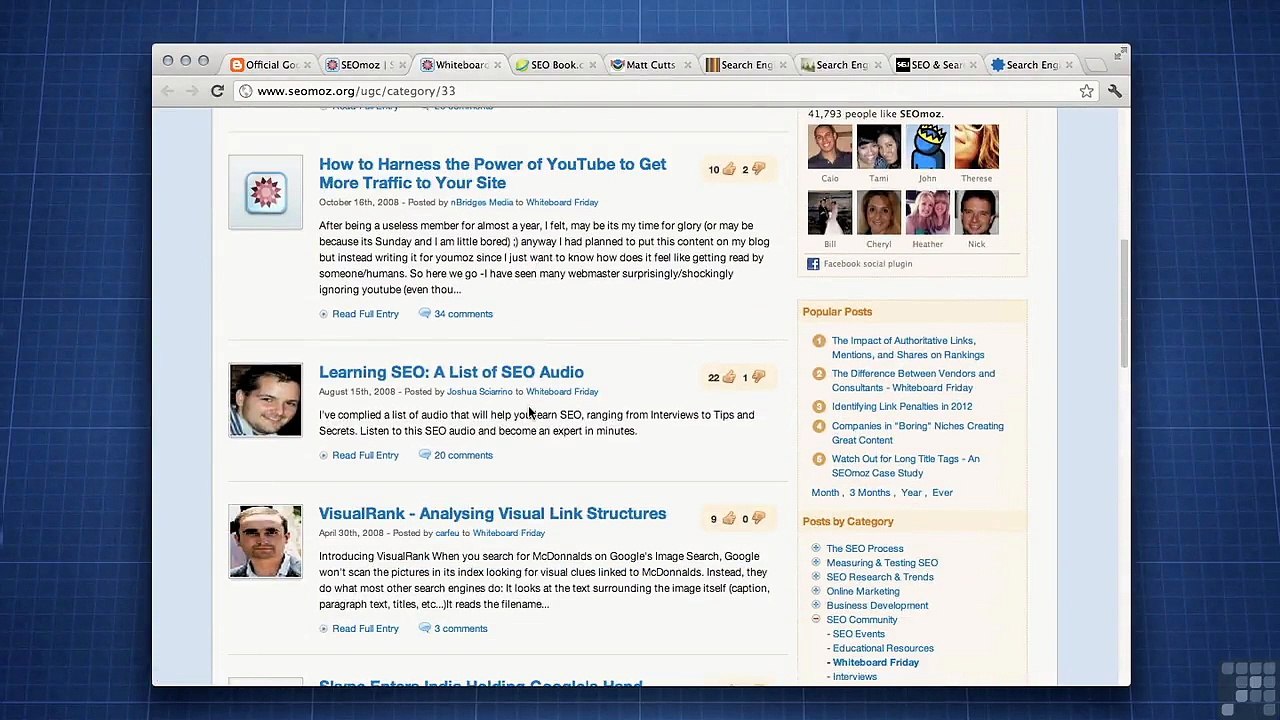Screen dimensions: 1280x720
Task: Thumbs up the VisualRank post
Action: click(x=729, y=518)
